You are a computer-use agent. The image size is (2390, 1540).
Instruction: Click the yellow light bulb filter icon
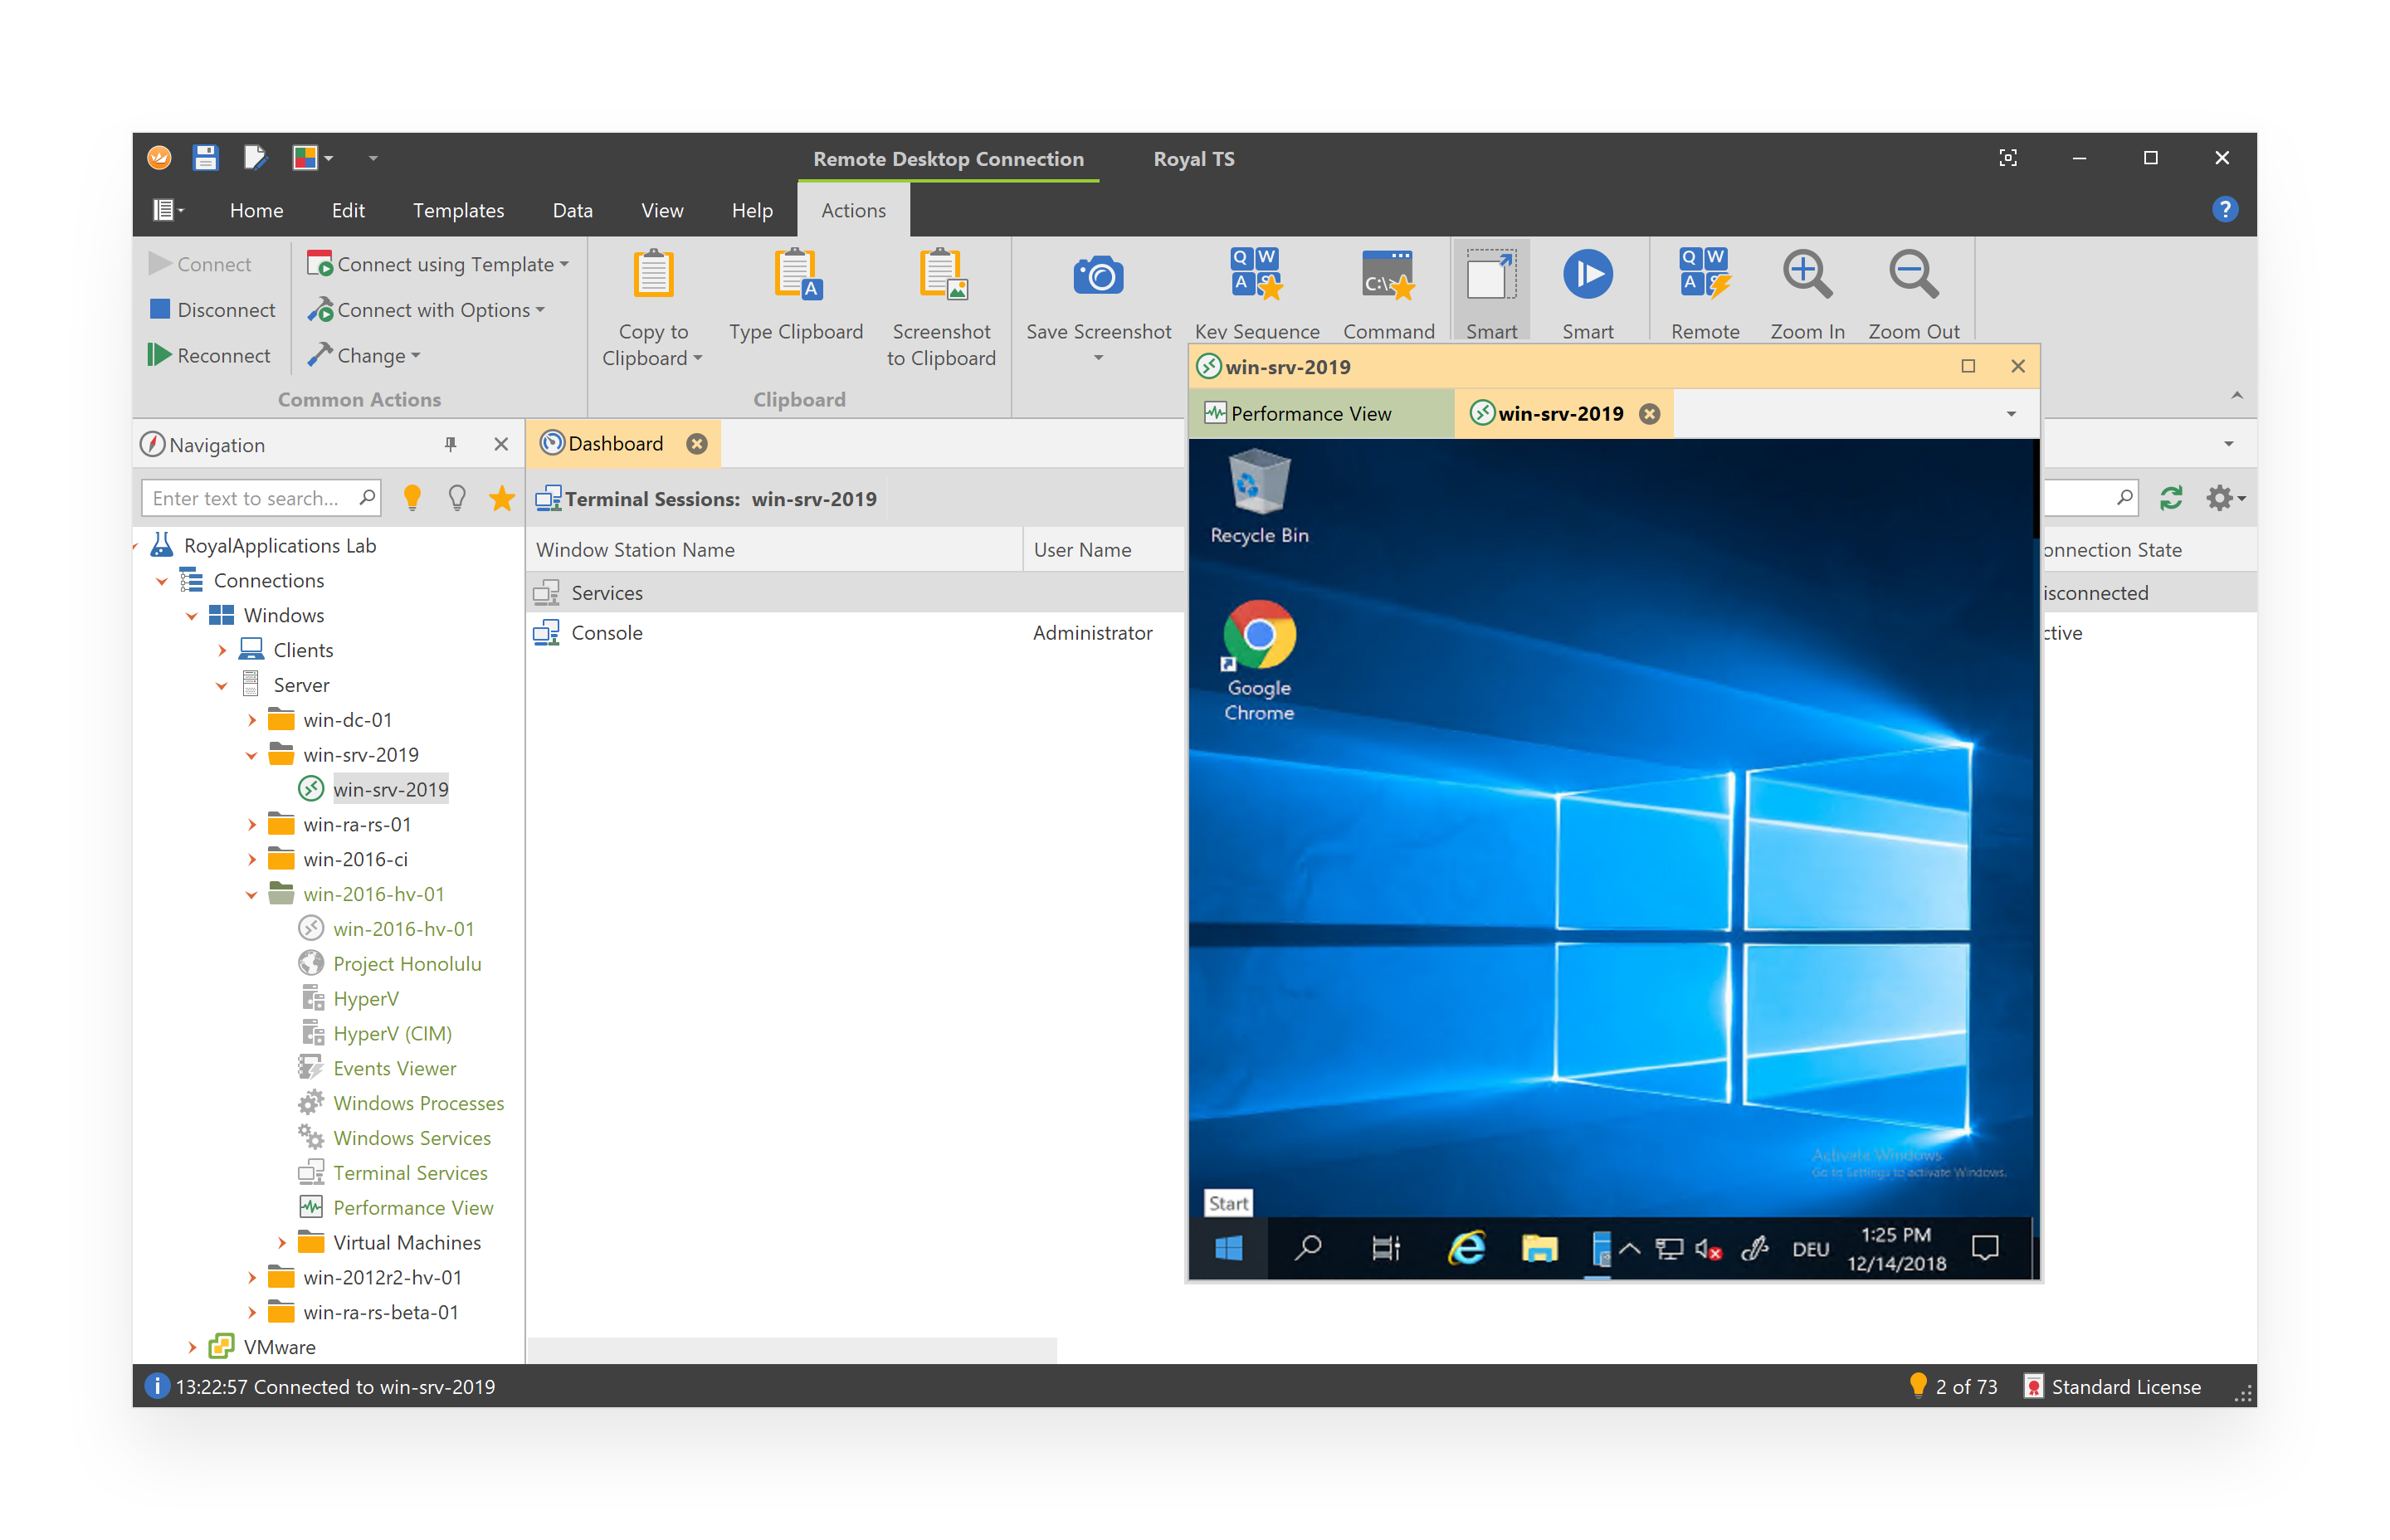point(412,497)
